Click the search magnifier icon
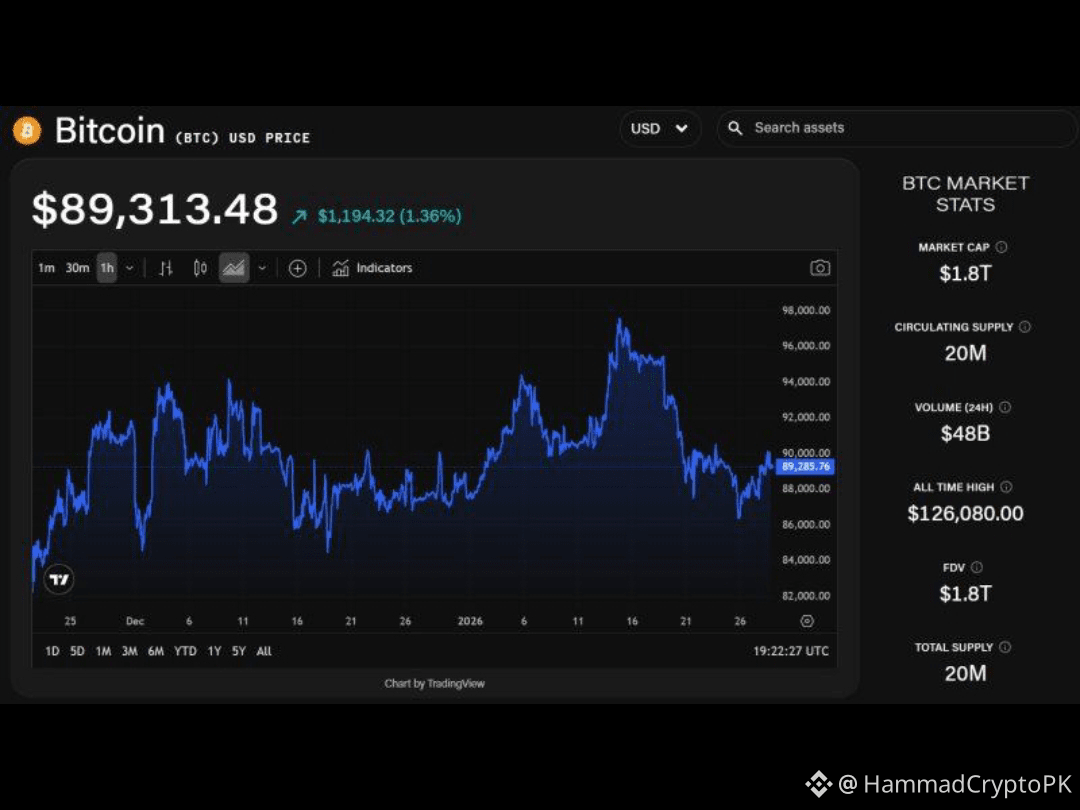 [736, 128]
